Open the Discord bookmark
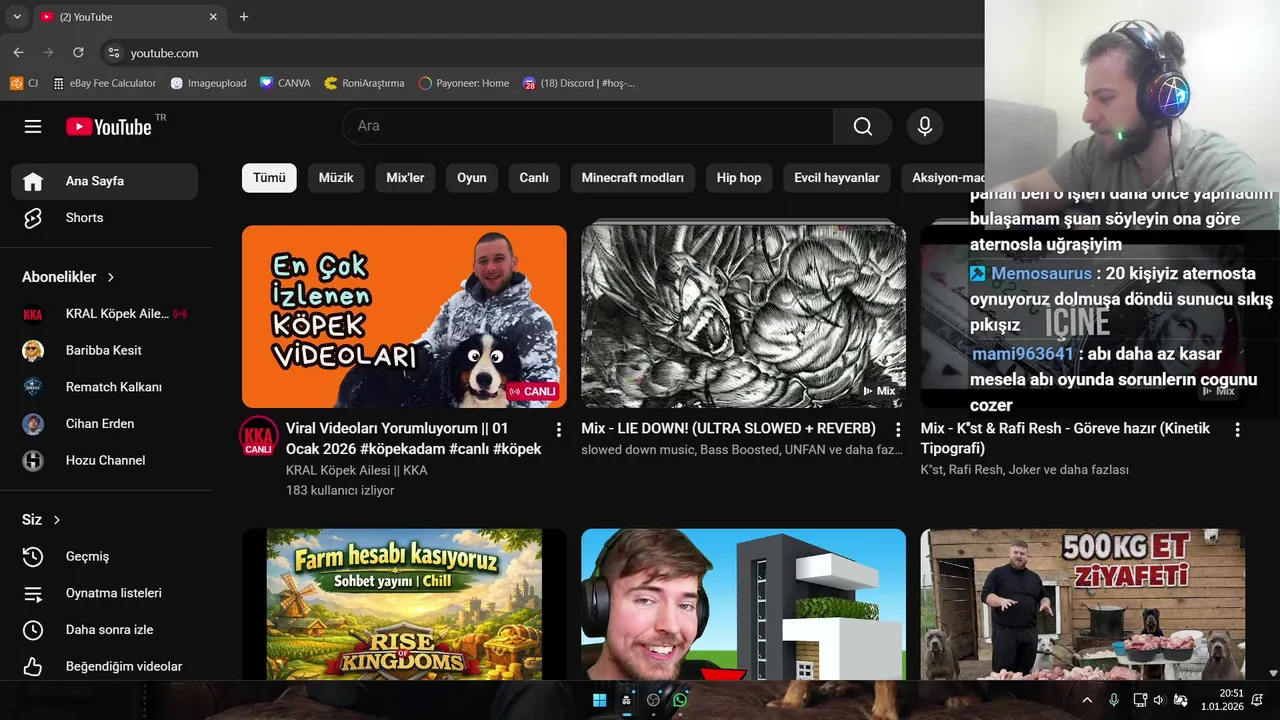The height and width of the screenshot is (720, 1280). coord(579,83)
